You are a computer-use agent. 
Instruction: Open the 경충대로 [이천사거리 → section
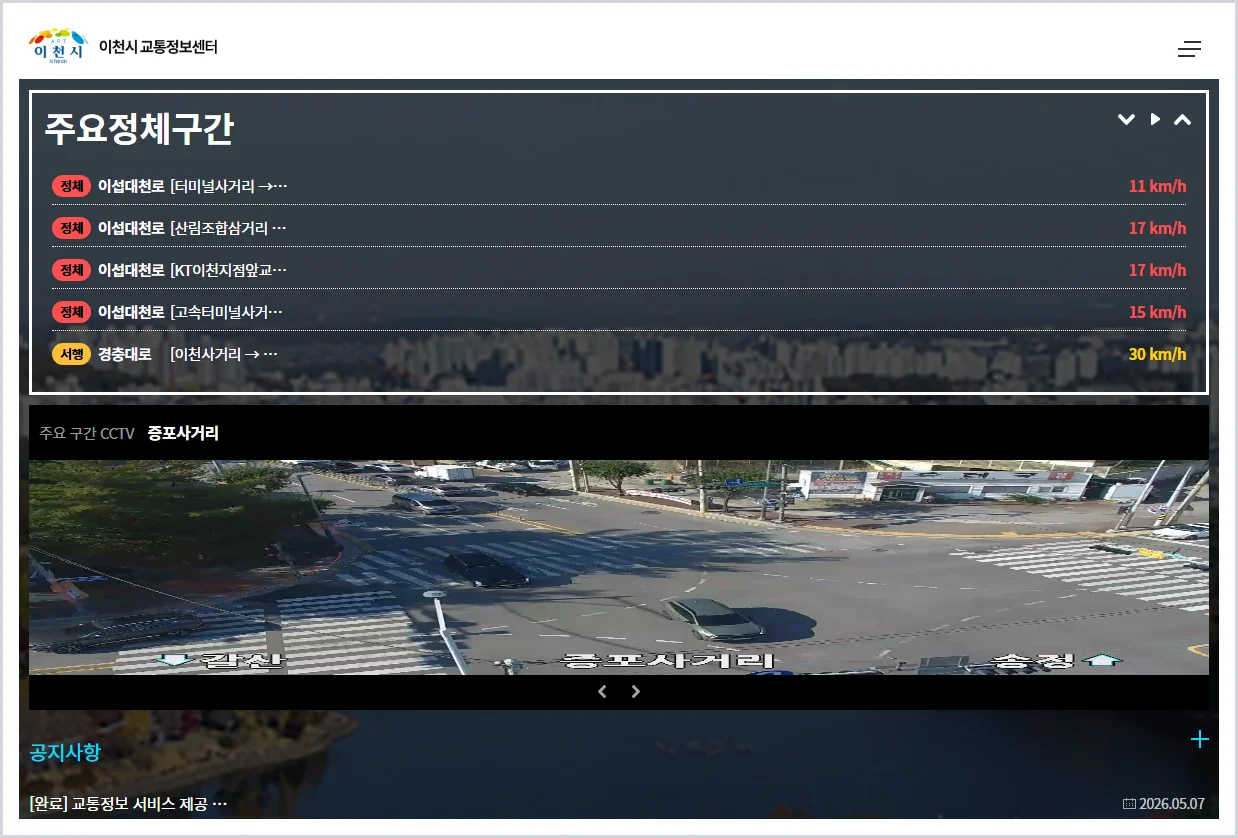tap(188, 354)
